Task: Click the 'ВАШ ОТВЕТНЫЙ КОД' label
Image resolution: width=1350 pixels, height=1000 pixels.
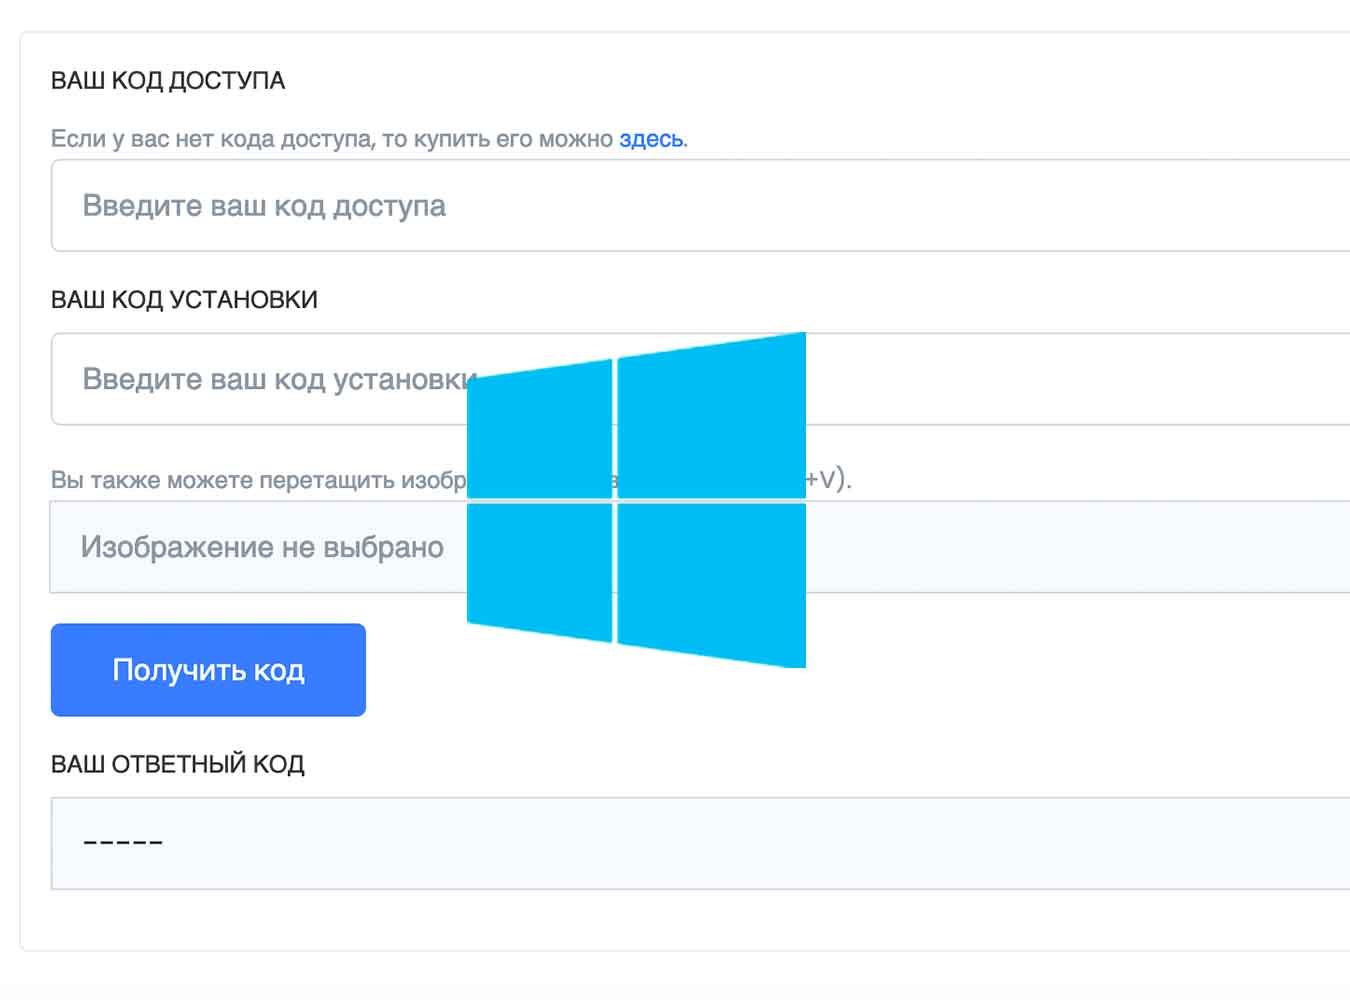Action: coord(178,764)
